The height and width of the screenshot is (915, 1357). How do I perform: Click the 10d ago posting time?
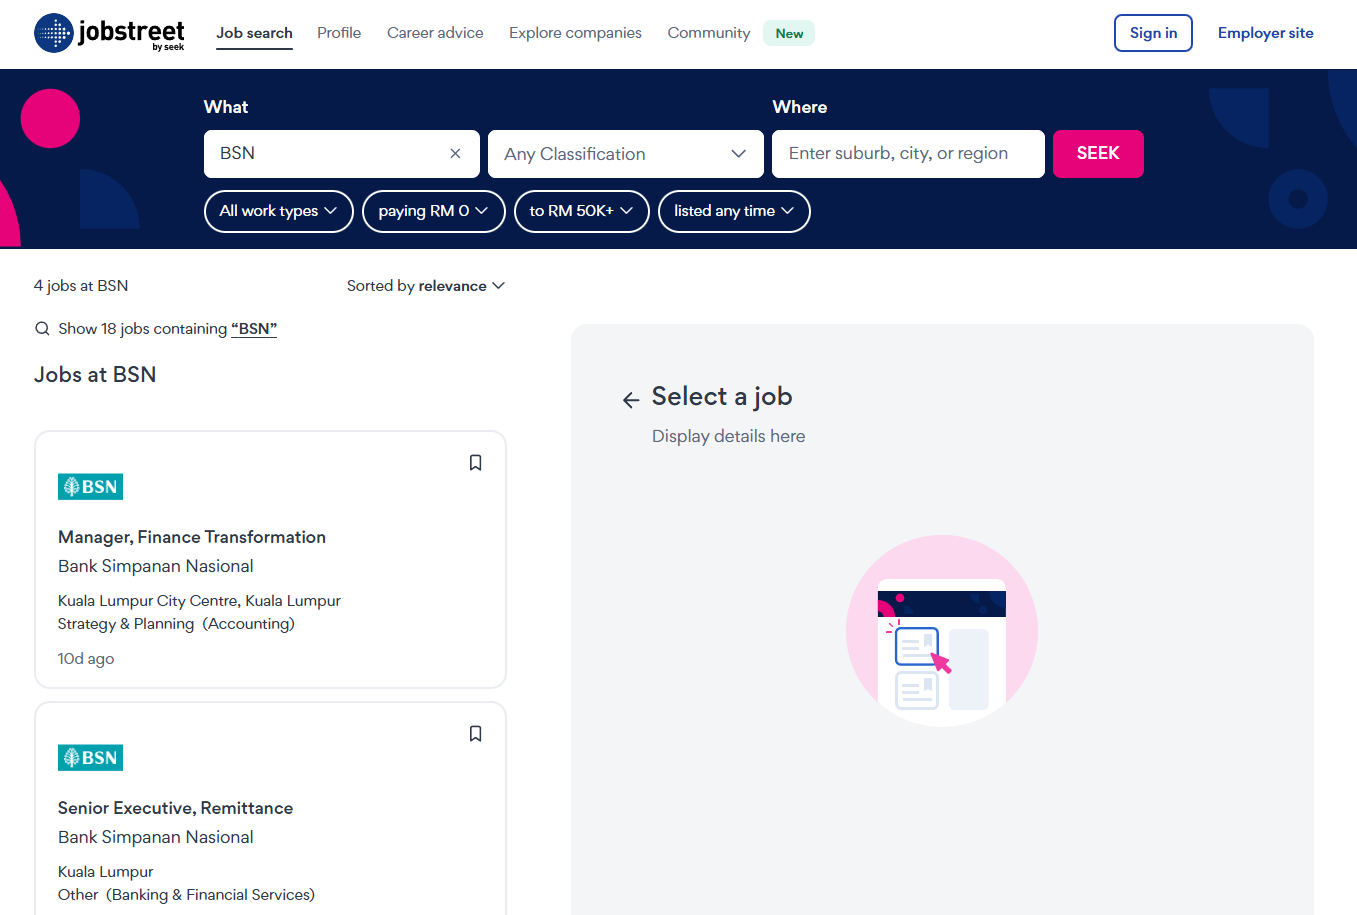pos(86,659)
